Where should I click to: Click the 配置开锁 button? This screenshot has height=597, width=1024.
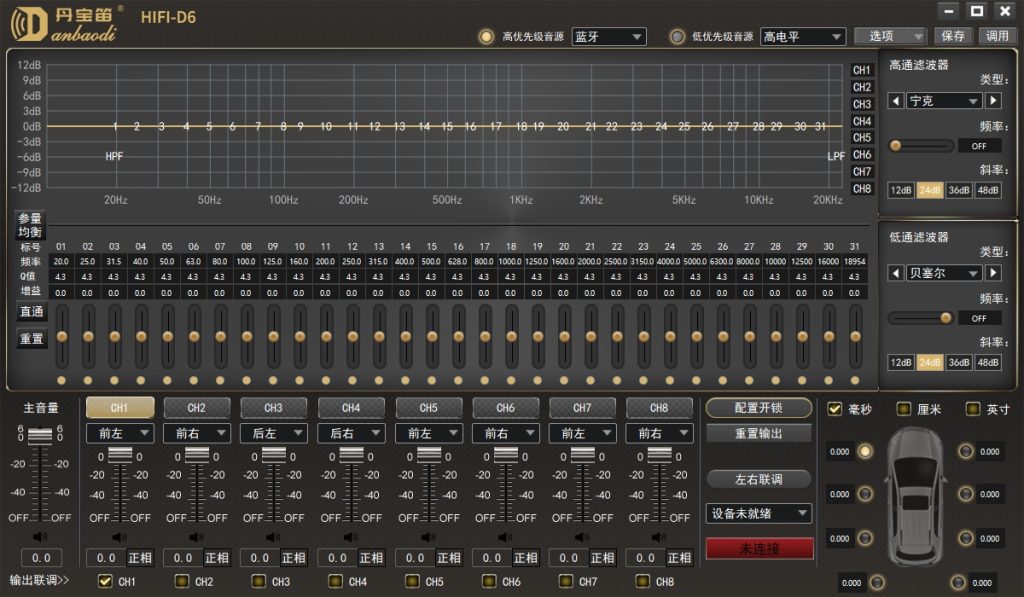pos(759,408)
